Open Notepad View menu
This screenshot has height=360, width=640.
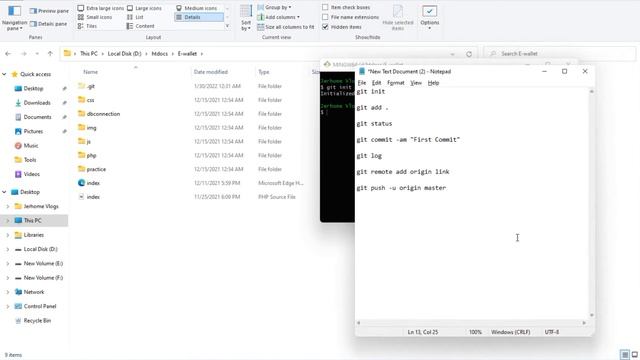[x=416, y=83]
